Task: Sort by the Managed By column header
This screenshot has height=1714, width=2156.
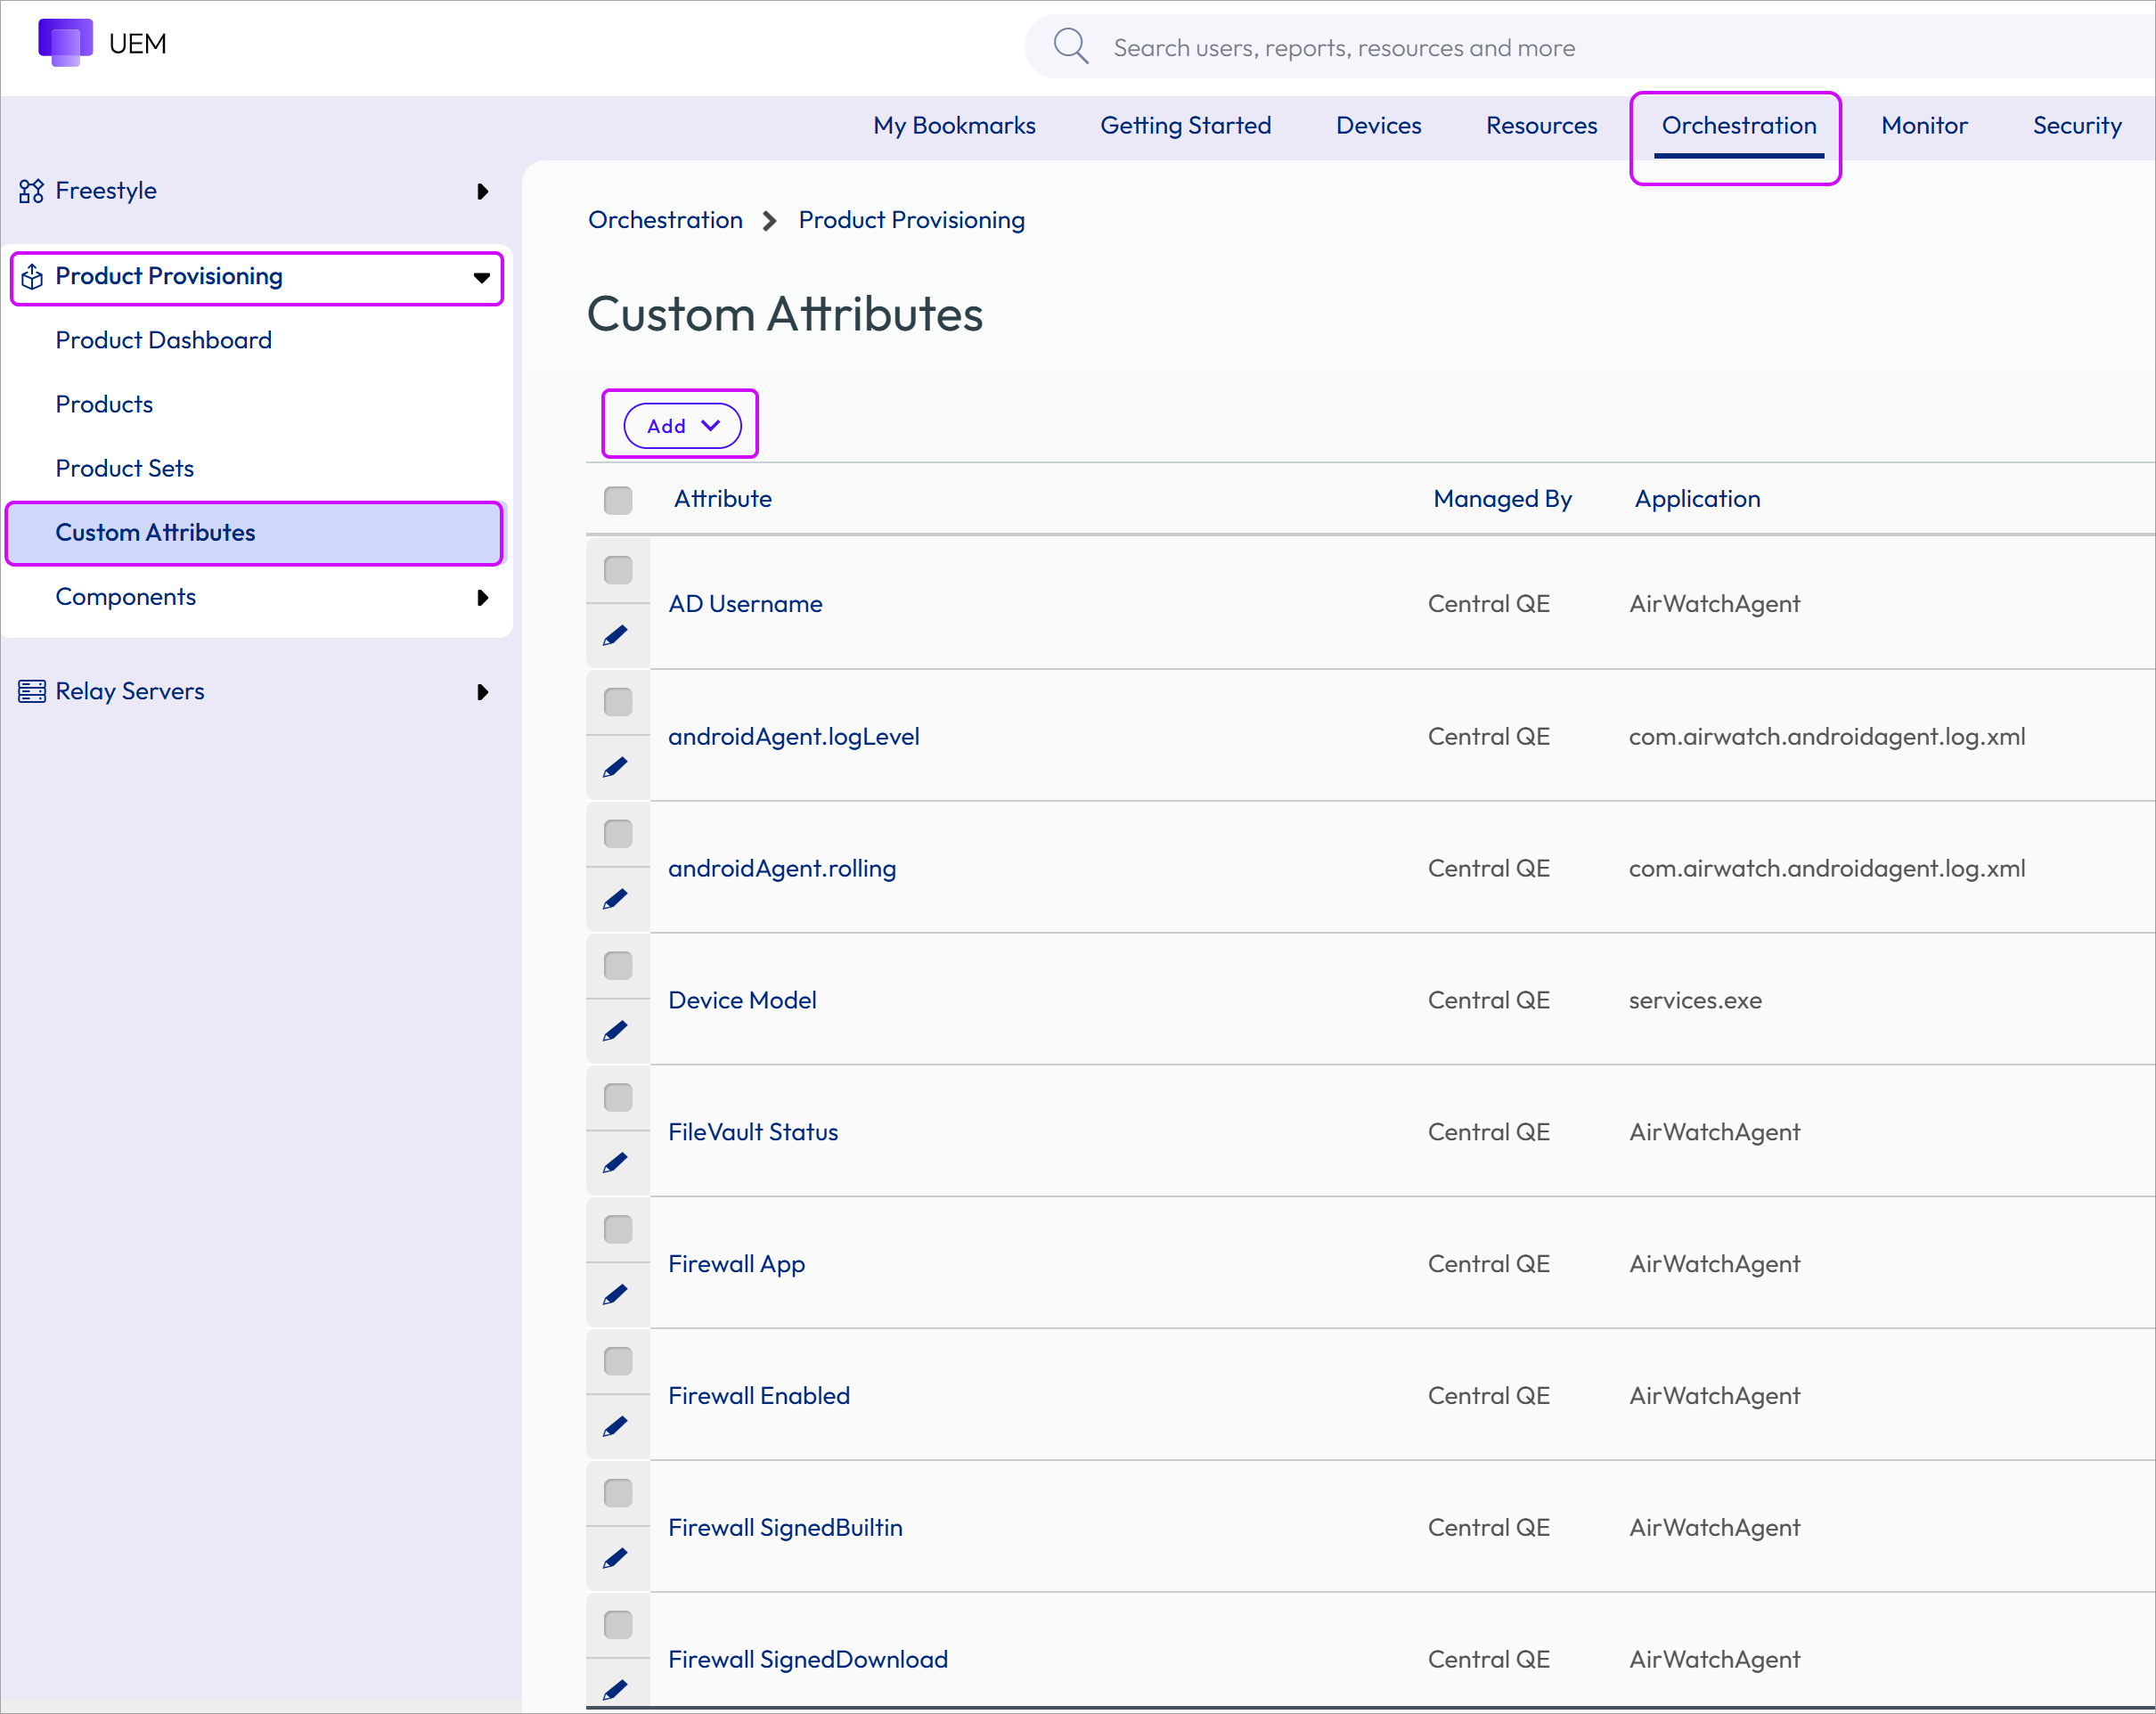Action: [x=1502, y=499]
